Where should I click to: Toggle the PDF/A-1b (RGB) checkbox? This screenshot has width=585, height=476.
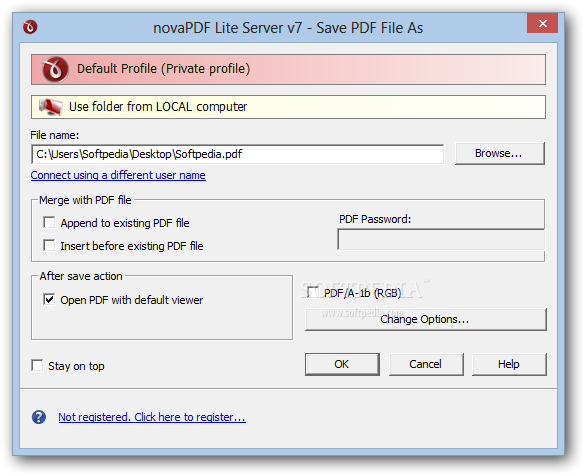point(313,292)
